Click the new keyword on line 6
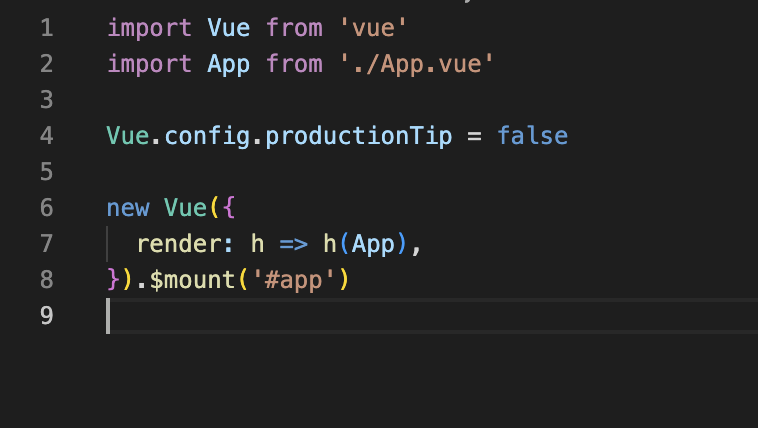The image size is (758, 428). (x=128, y=208)
